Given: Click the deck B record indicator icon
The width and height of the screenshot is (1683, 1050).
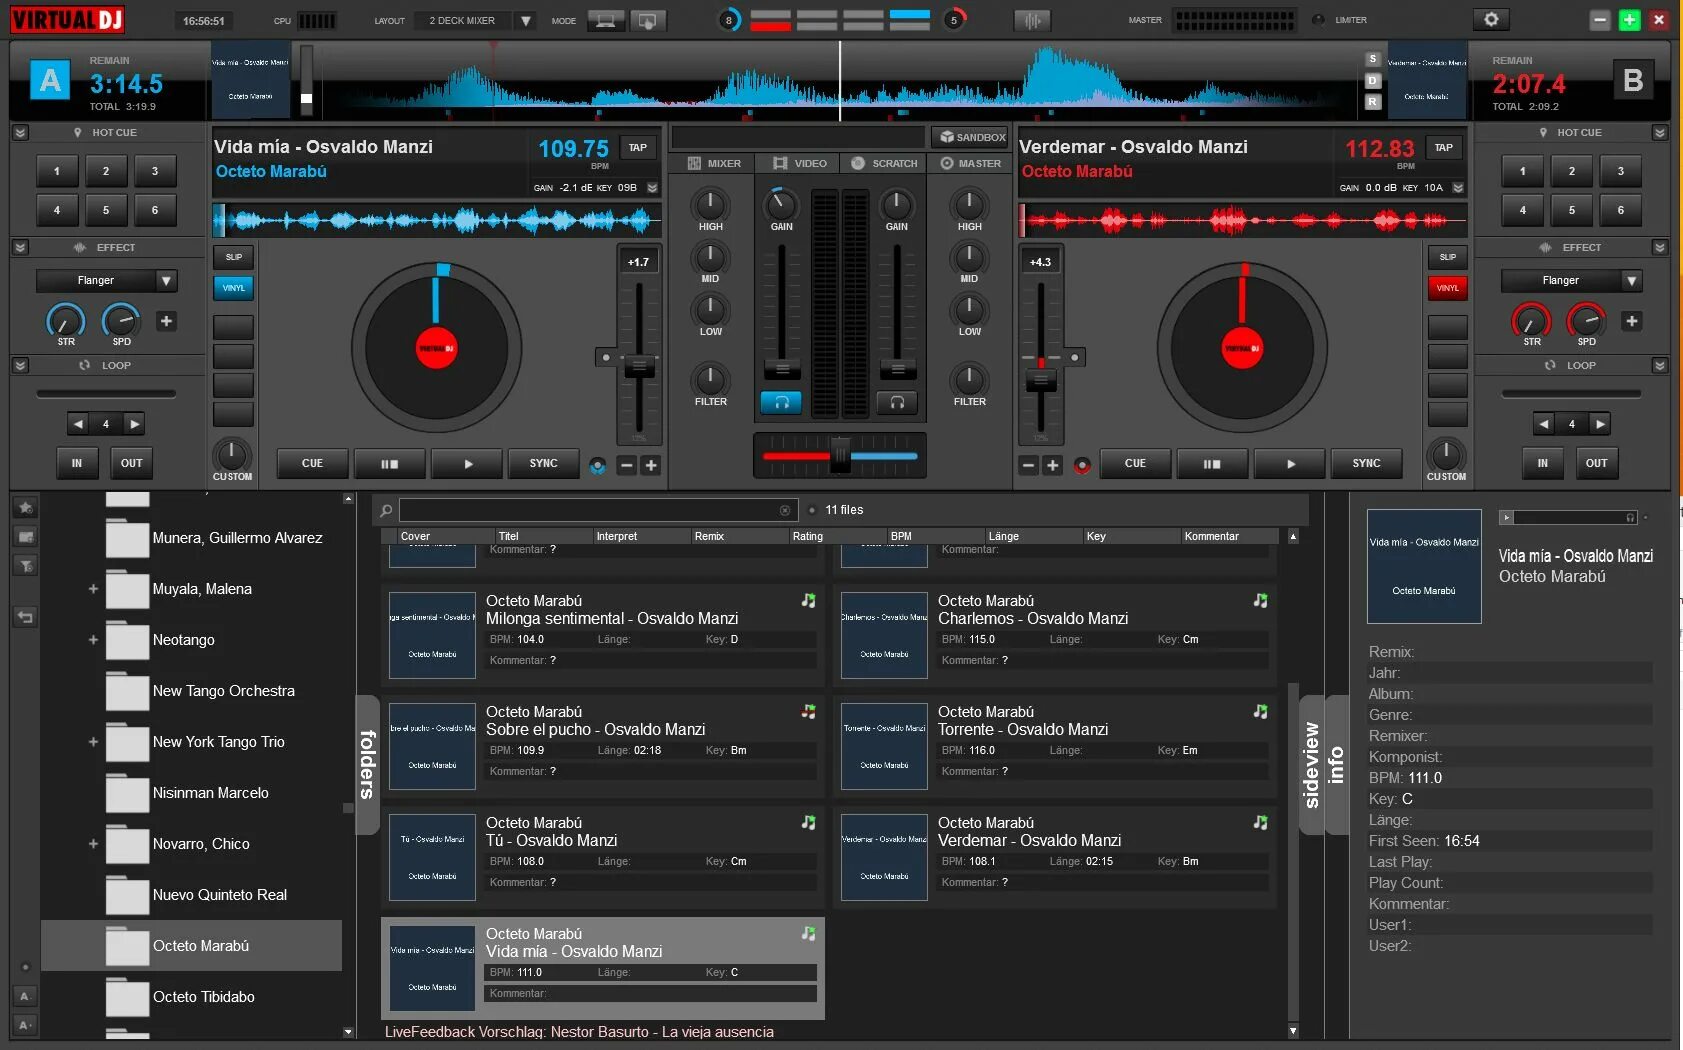Looking at the screenshot, I should [1081, 465].
